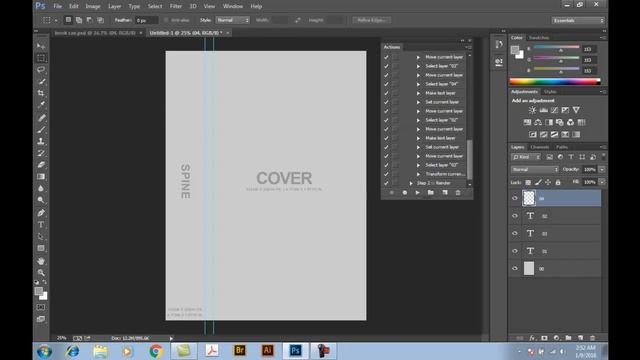The image size is (640, 360).
Task: Open the layer Opacity slider arrow
Action: click(x=602, y=169)
